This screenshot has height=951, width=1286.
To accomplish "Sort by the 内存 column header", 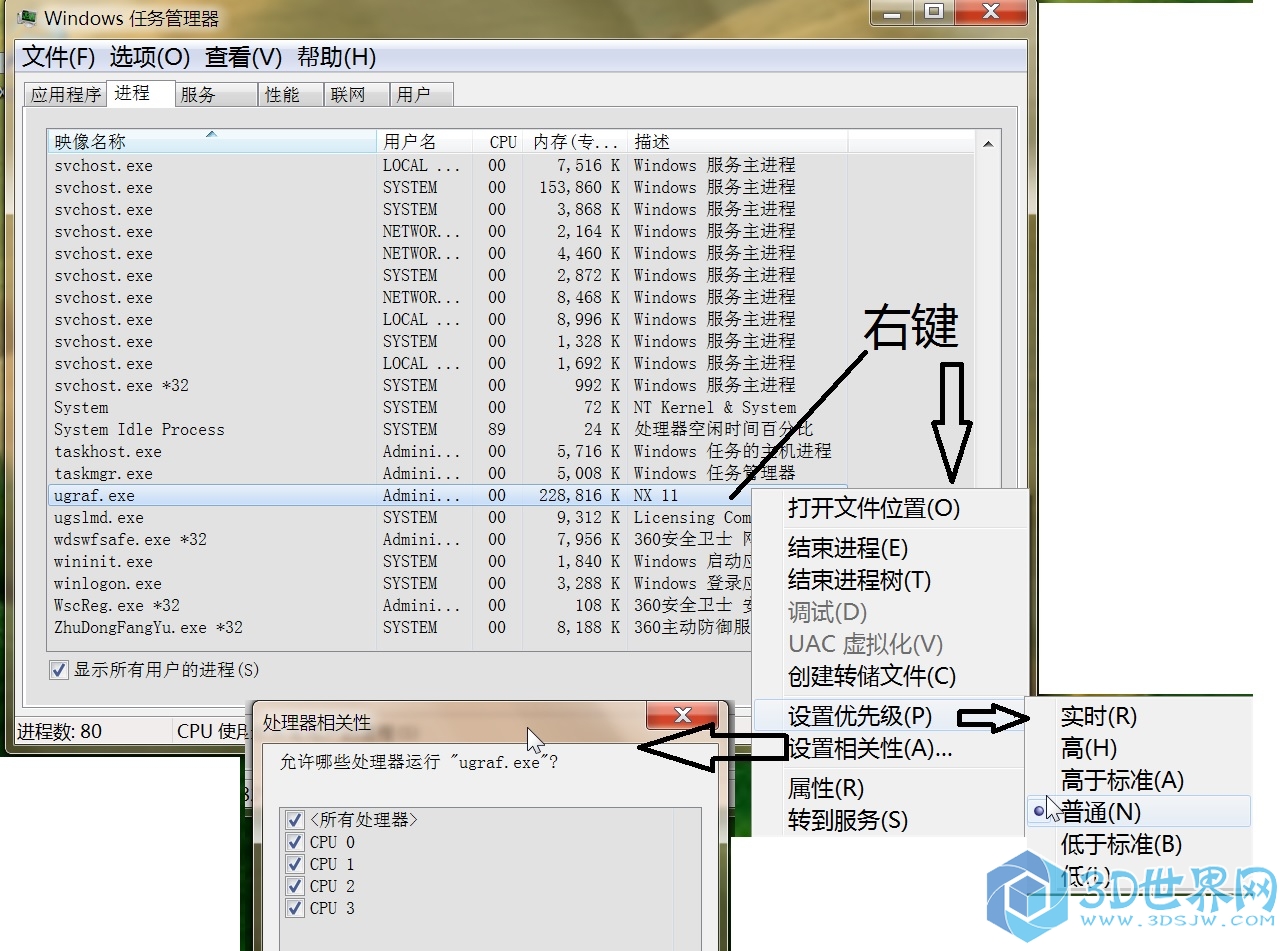I will point(577,142).
